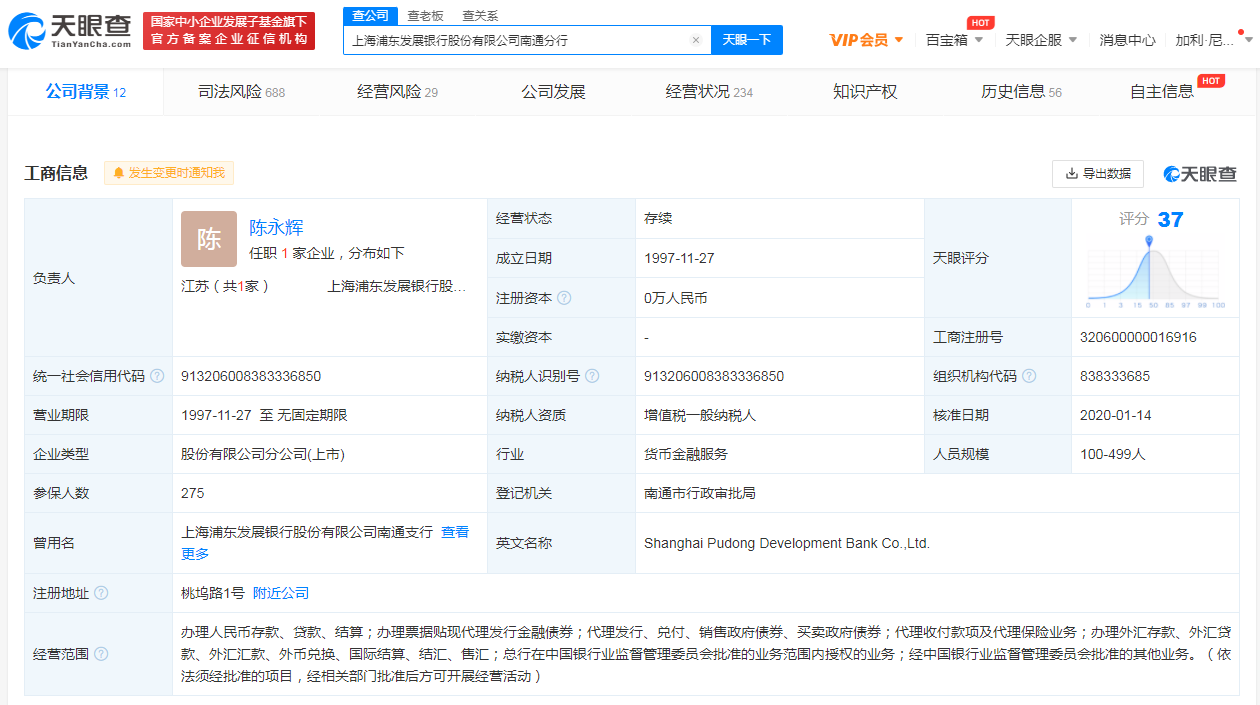
Task: Click the help icon beside 注册资本
Action: click(x=564, y=298)
